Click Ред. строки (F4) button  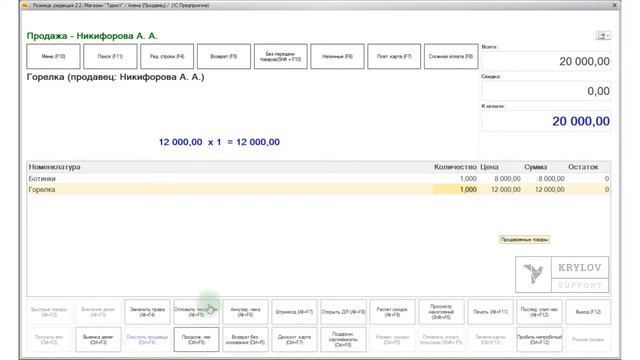[x=167, y=56]
